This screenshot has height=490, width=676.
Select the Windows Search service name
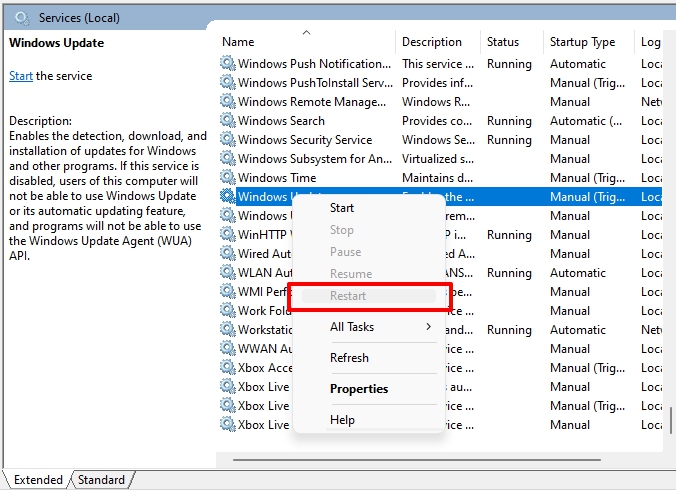point(281,121)
